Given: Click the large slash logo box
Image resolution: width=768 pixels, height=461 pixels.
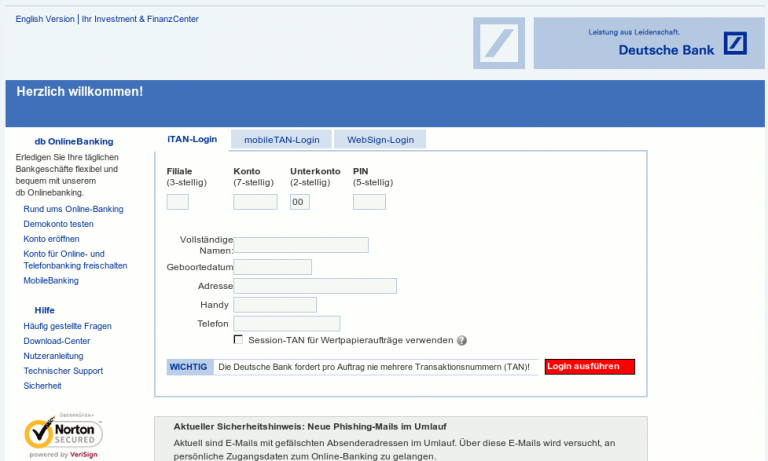Looking at the screenshot, I should coord(499,43).
